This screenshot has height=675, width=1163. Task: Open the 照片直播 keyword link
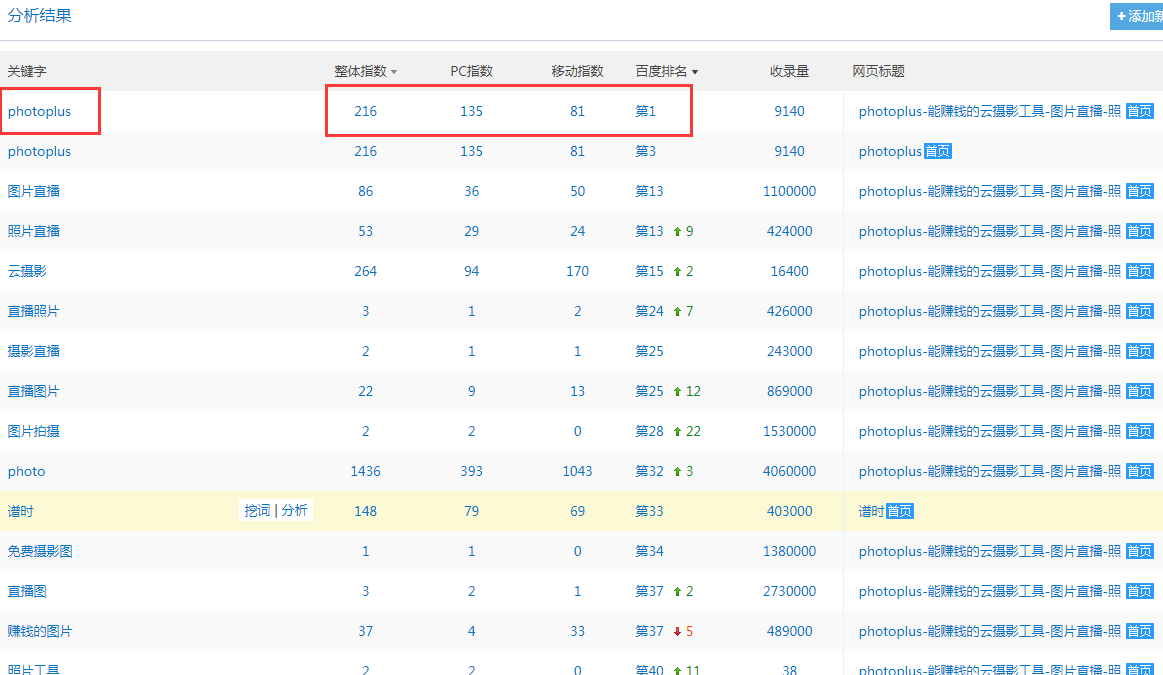(x=33, y=231)
